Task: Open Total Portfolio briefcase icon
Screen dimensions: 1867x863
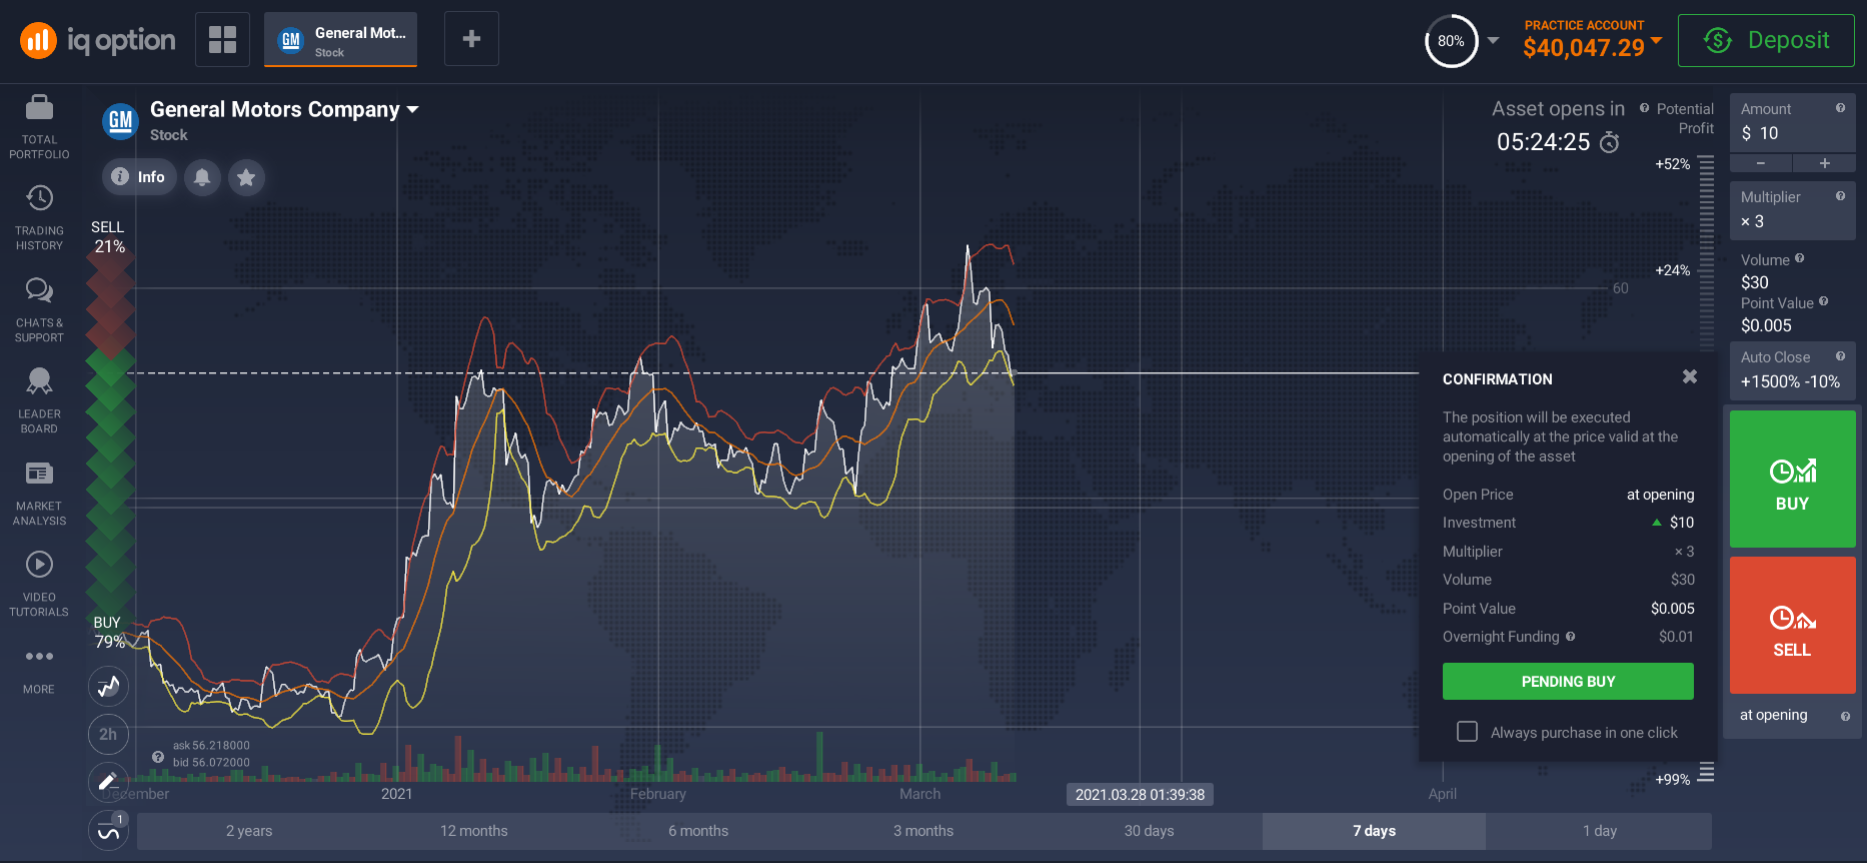Action: [x=39, y=107]
